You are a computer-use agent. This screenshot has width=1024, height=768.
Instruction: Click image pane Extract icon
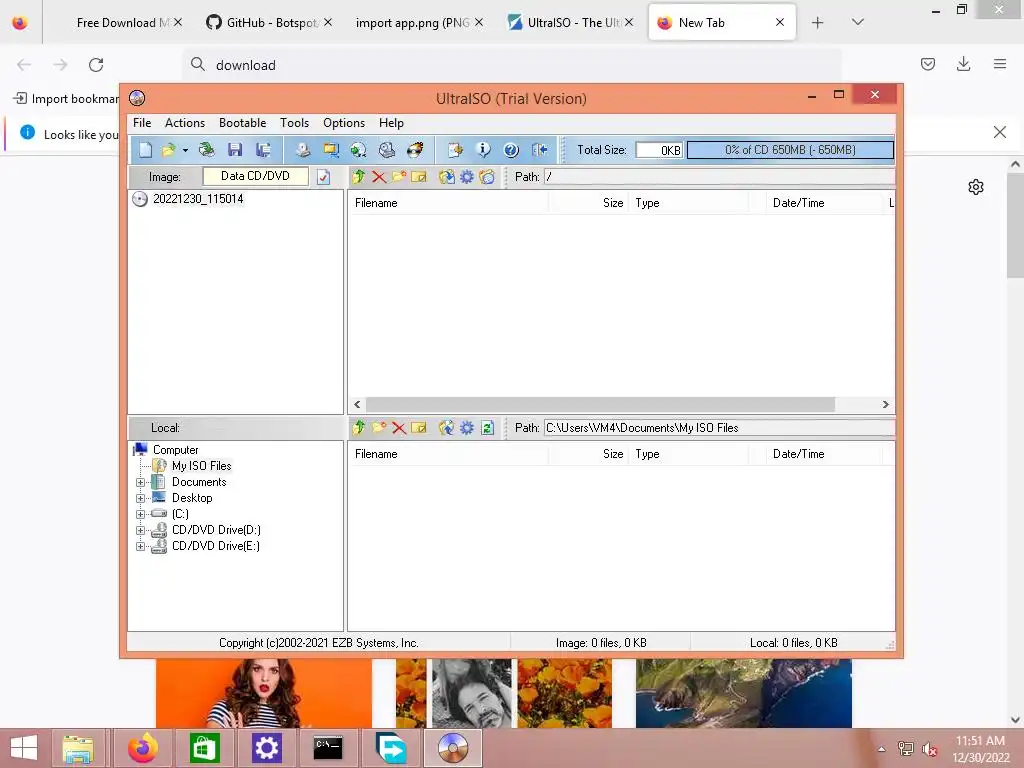coord(447,177)
